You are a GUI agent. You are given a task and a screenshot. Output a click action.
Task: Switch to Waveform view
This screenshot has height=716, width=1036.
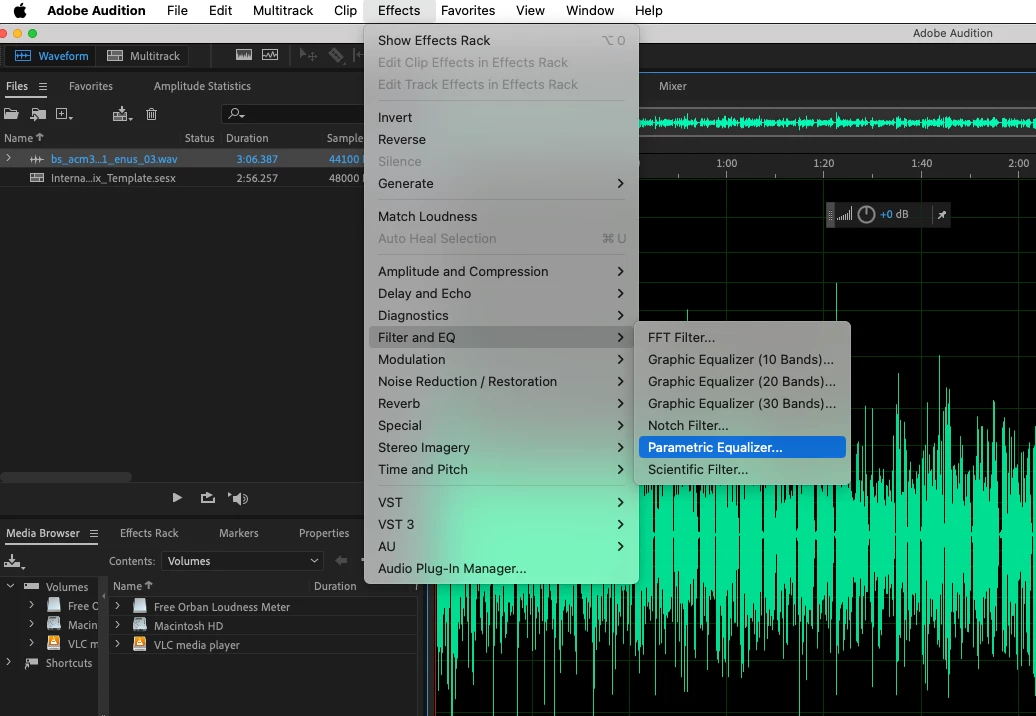click(51, 55)
